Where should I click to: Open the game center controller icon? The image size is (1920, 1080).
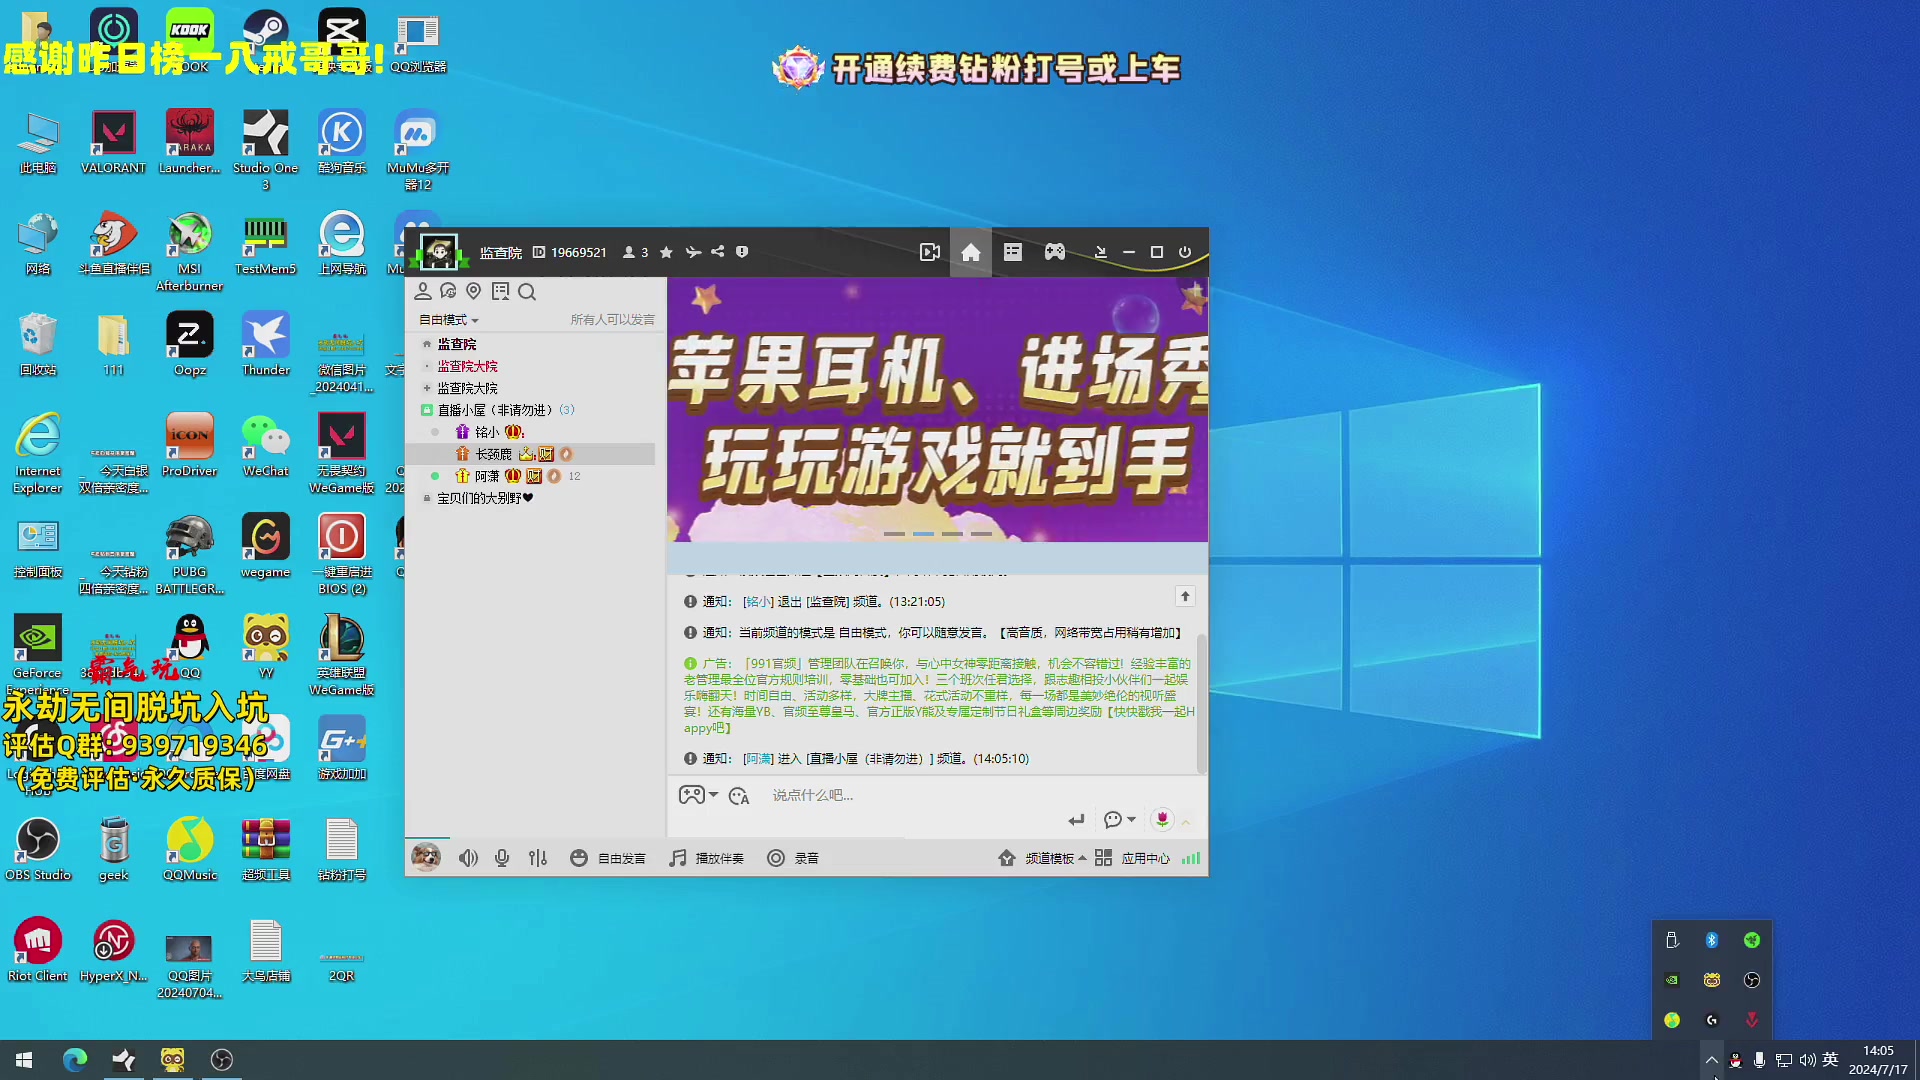point(1054,252)
